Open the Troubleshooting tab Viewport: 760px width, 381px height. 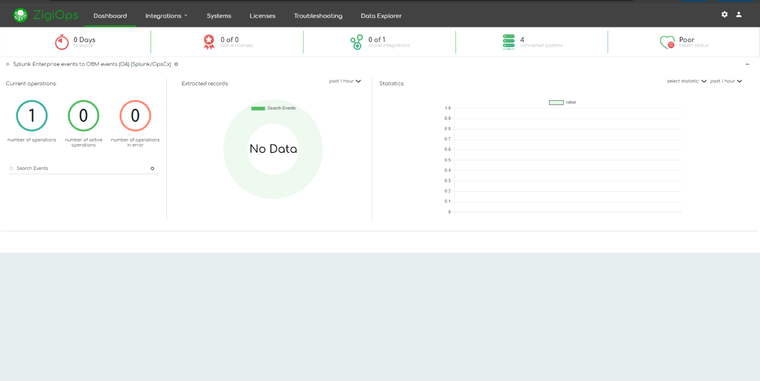click(x=318, y=16)
